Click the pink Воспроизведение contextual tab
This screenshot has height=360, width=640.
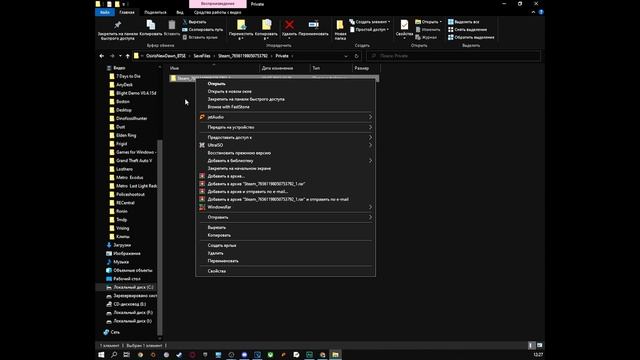coord(218,4)
